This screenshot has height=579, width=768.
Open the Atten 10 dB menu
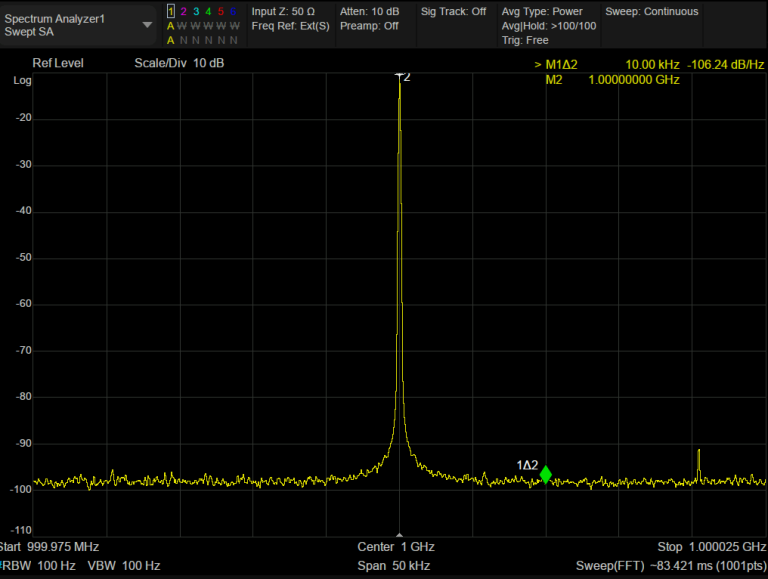point(369,12)
